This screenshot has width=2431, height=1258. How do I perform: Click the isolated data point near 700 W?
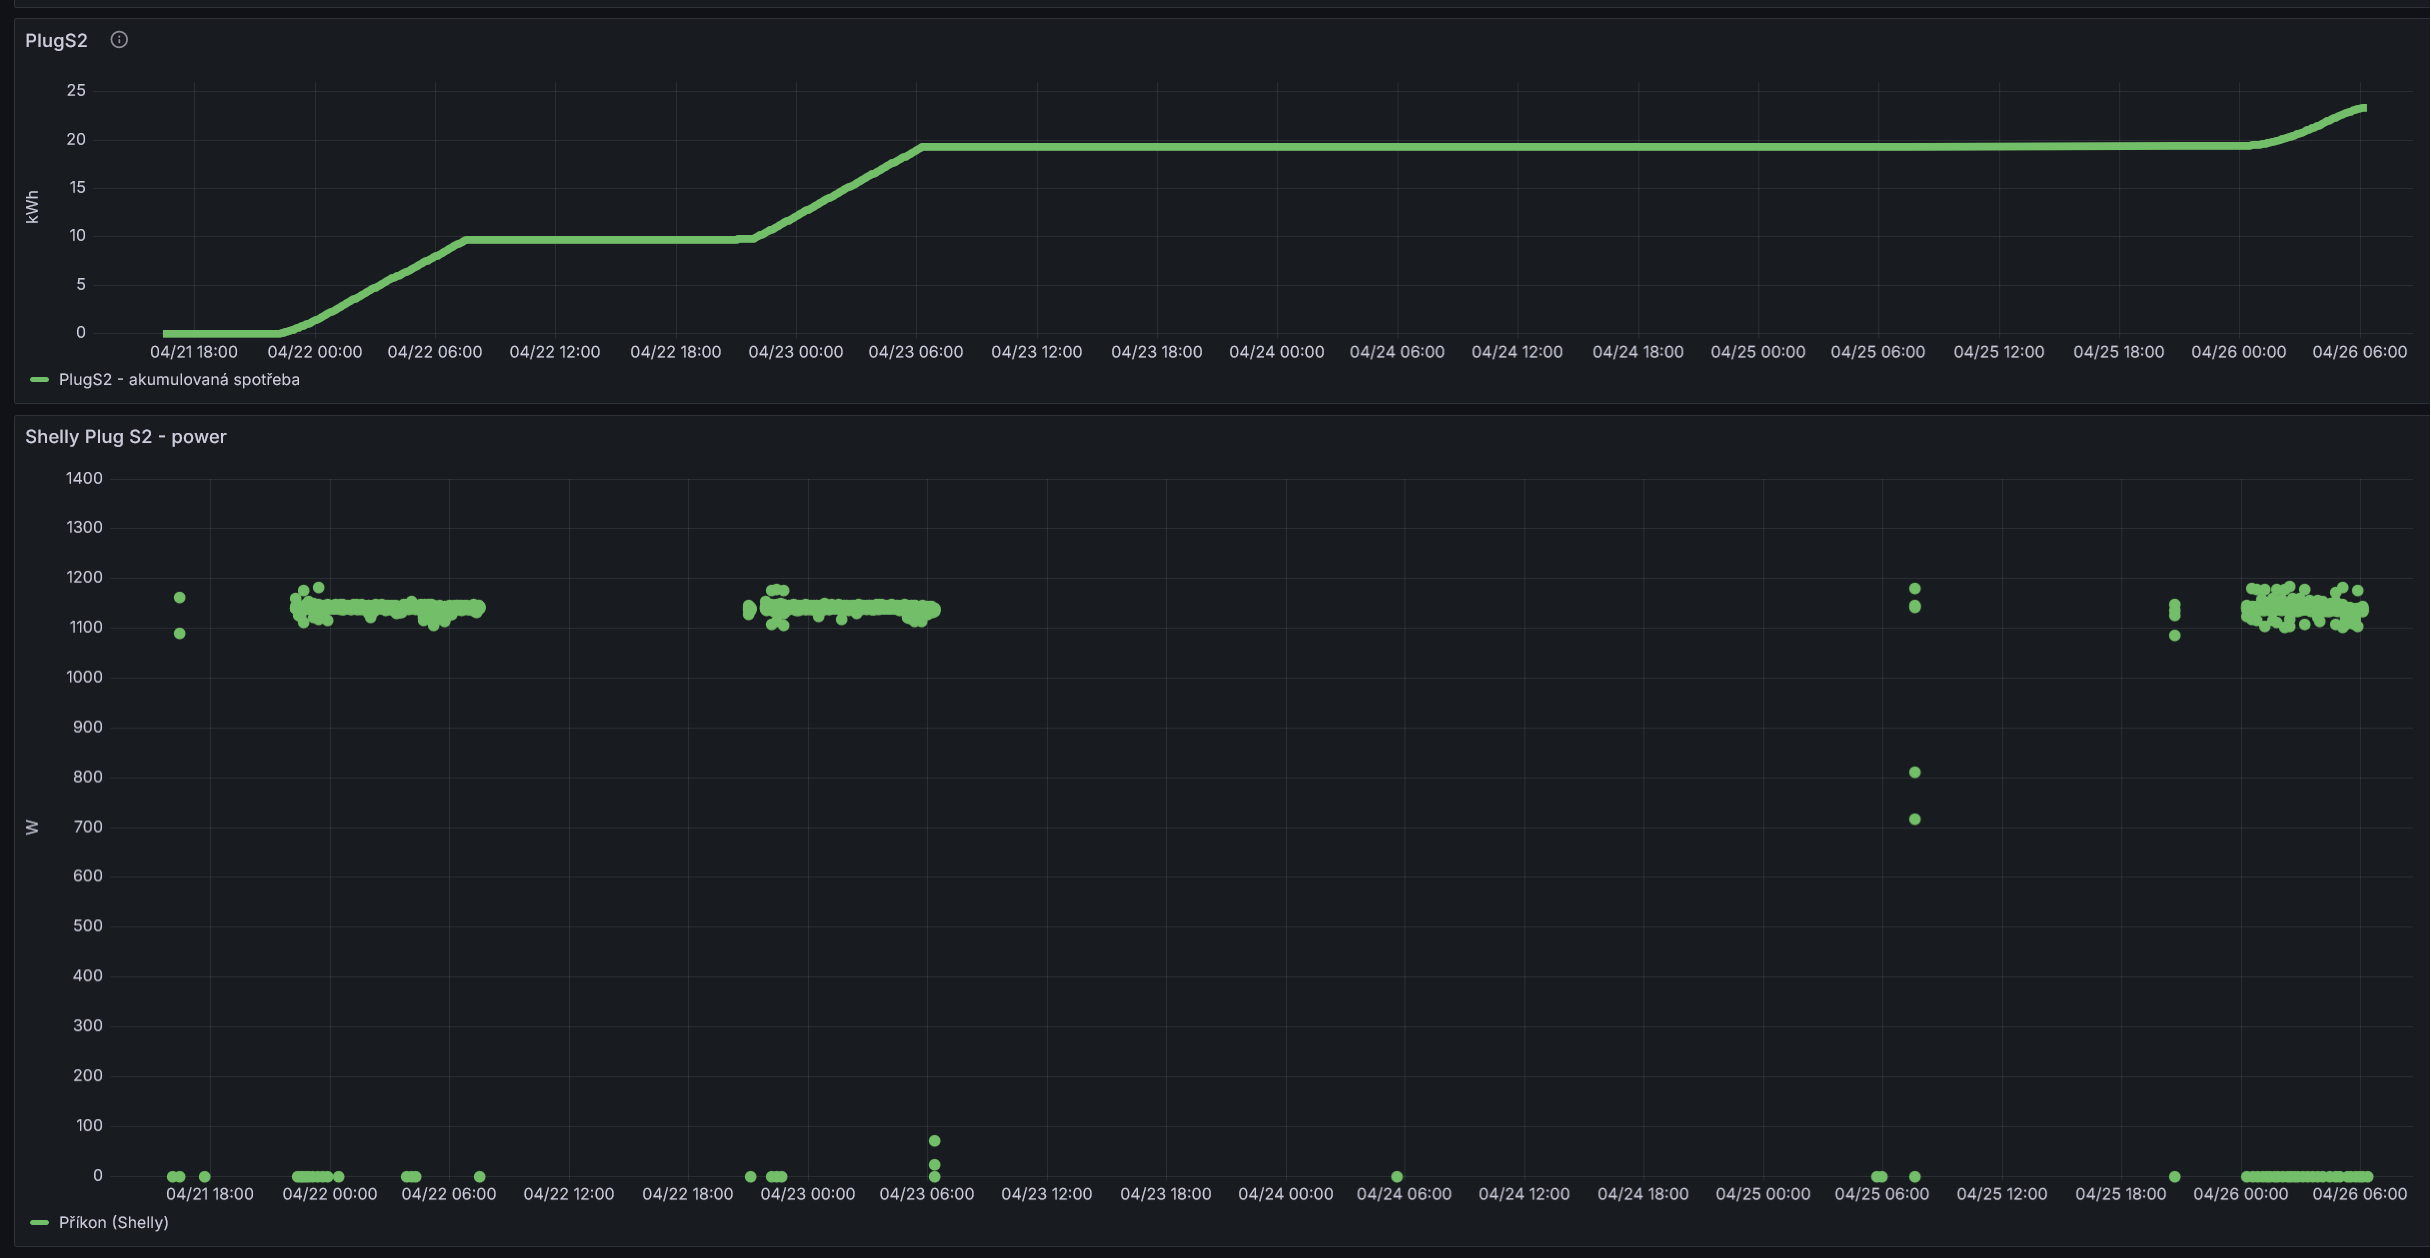tap(1914, 819)
